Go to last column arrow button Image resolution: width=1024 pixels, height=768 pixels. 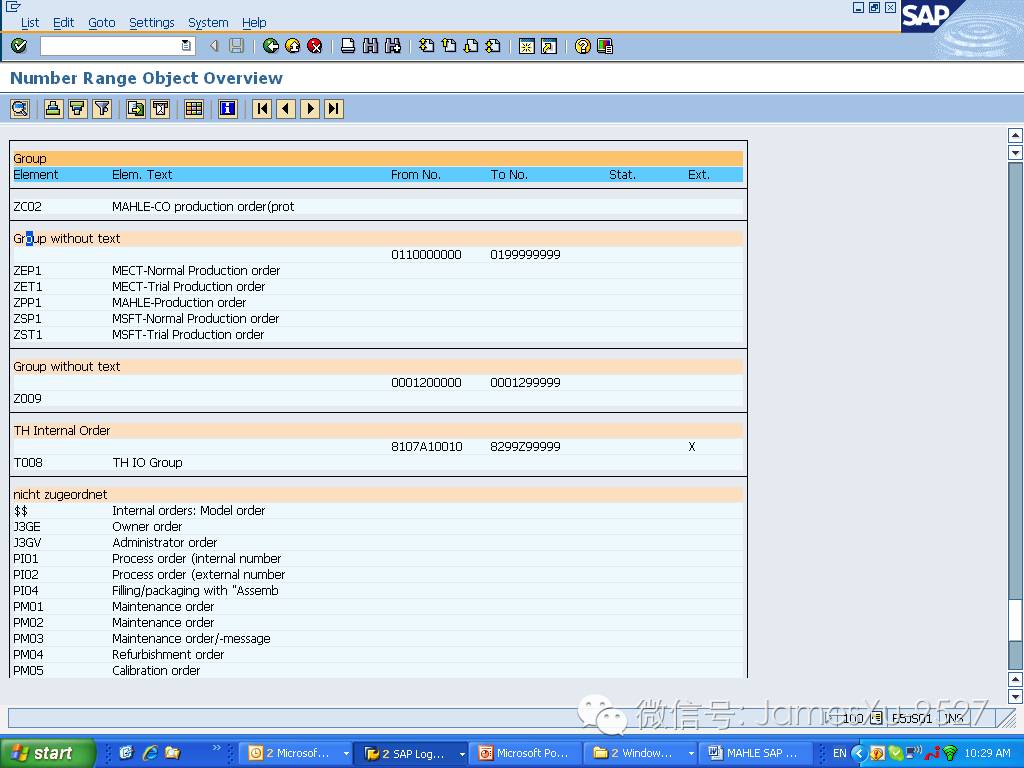(x=334, y=108)
